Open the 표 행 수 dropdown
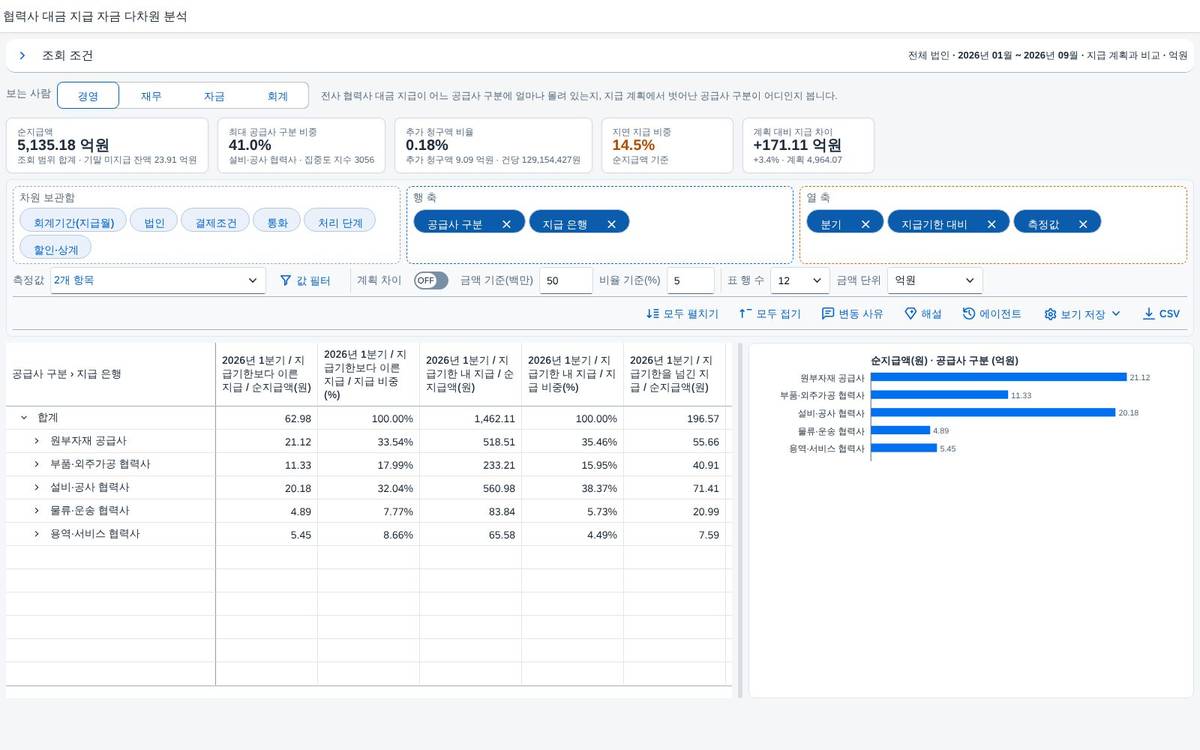 click(800, 281)
